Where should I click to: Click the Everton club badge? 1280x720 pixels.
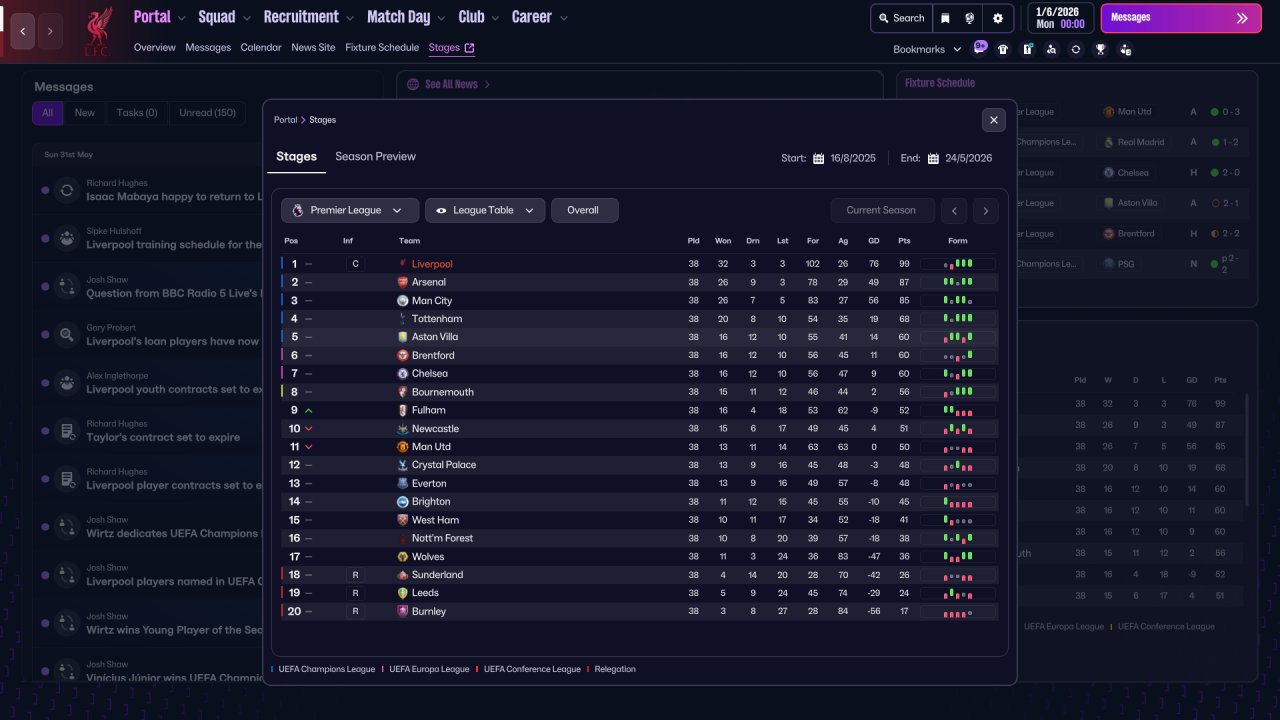click(x=403, y=483)
